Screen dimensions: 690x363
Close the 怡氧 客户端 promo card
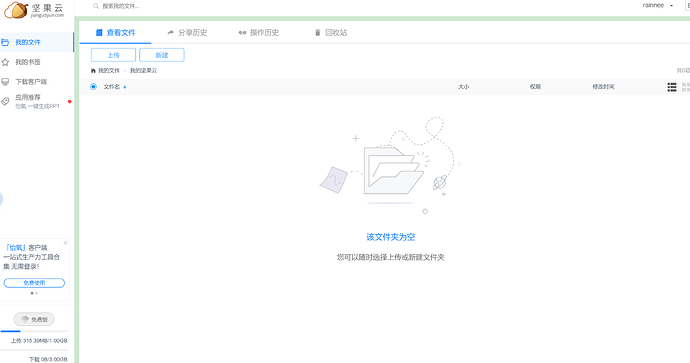point(66,242)
